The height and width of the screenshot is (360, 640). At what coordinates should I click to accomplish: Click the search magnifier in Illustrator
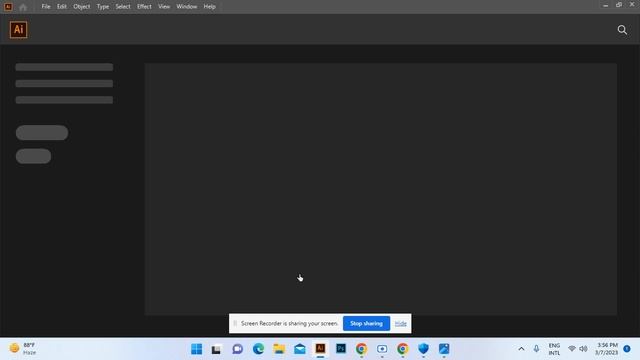[622, 29]
